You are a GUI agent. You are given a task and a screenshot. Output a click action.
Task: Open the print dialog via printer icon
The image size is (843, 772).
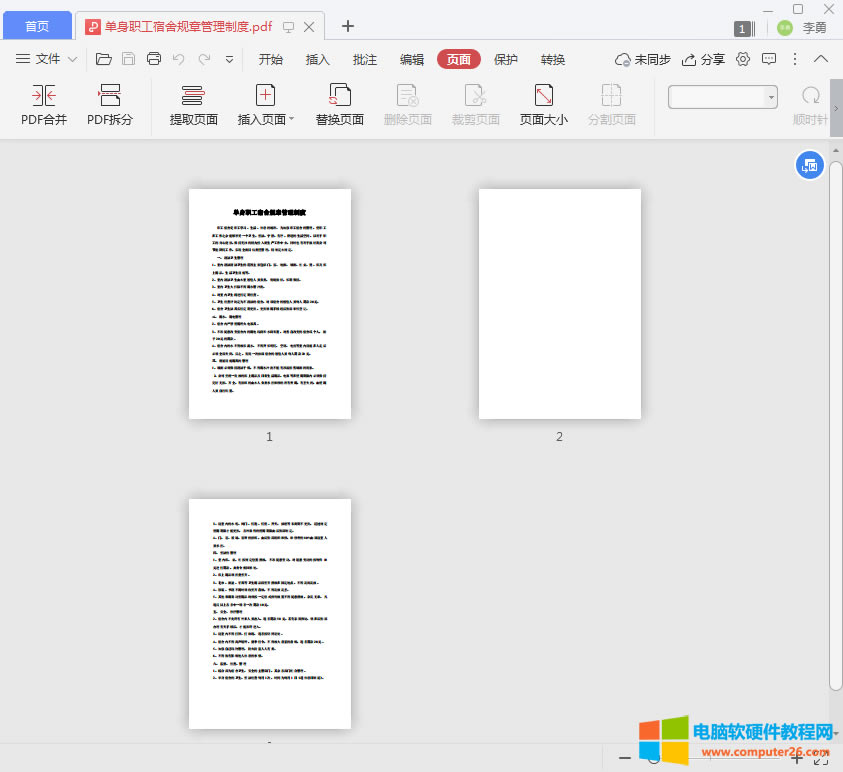coord(153,60)
